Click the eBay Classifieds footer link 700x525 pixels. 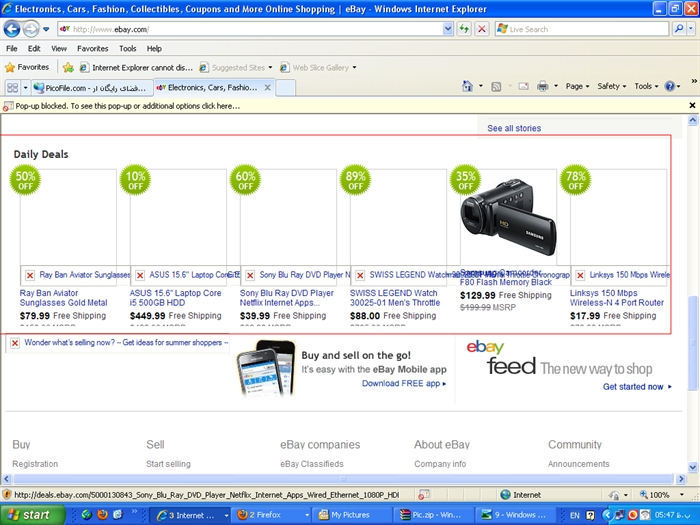312,464
